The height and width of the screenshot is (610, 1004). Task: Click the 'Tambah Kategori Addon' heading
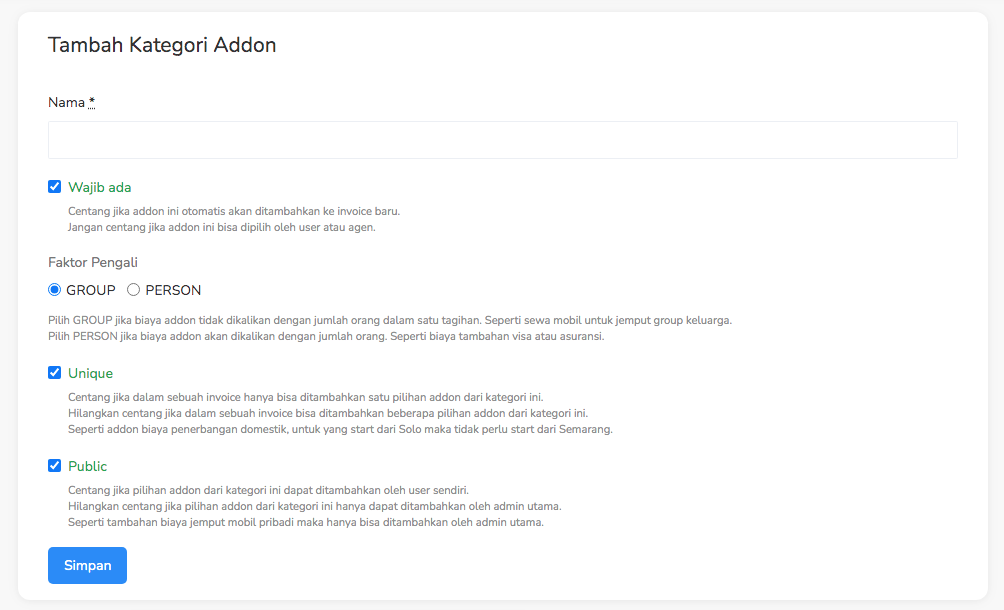(x=162, y=45)
